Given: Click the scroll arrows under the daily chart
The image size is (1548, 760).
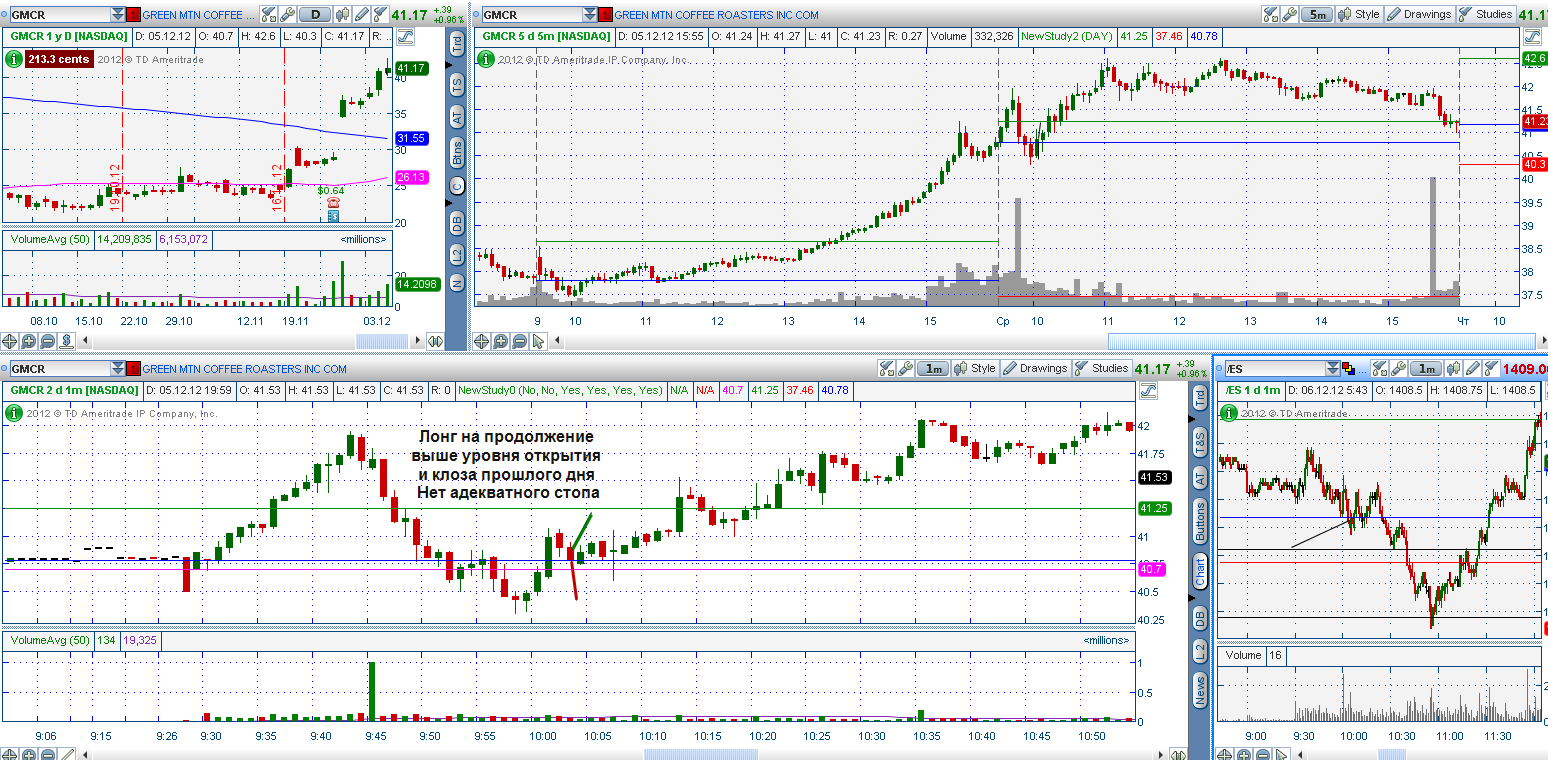Looking at the screenshot, I should tap(435, 341).
